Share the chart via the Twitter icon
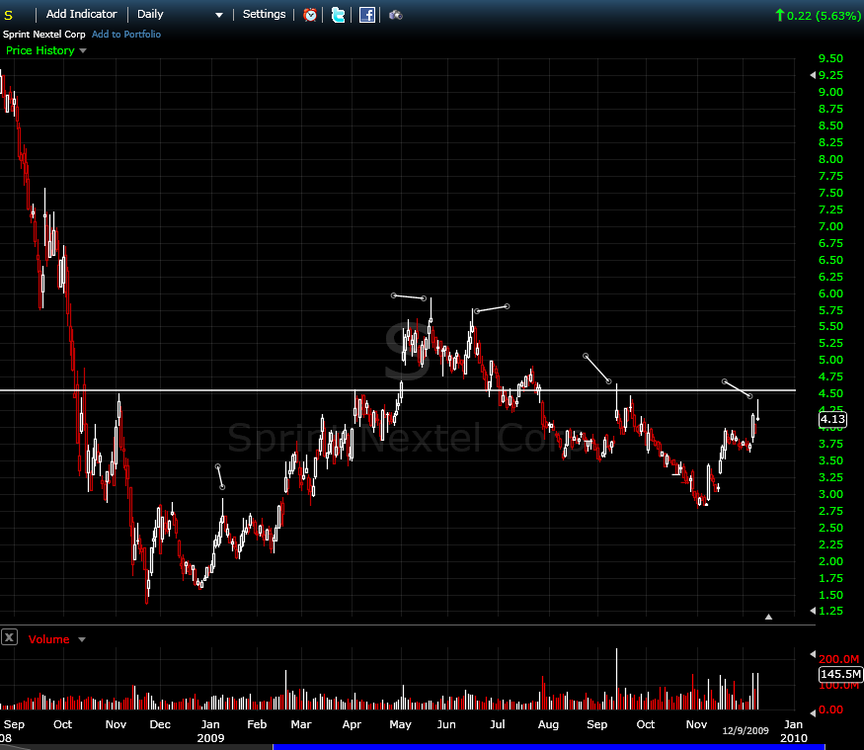The image size is (864, 750). point(338,15)
